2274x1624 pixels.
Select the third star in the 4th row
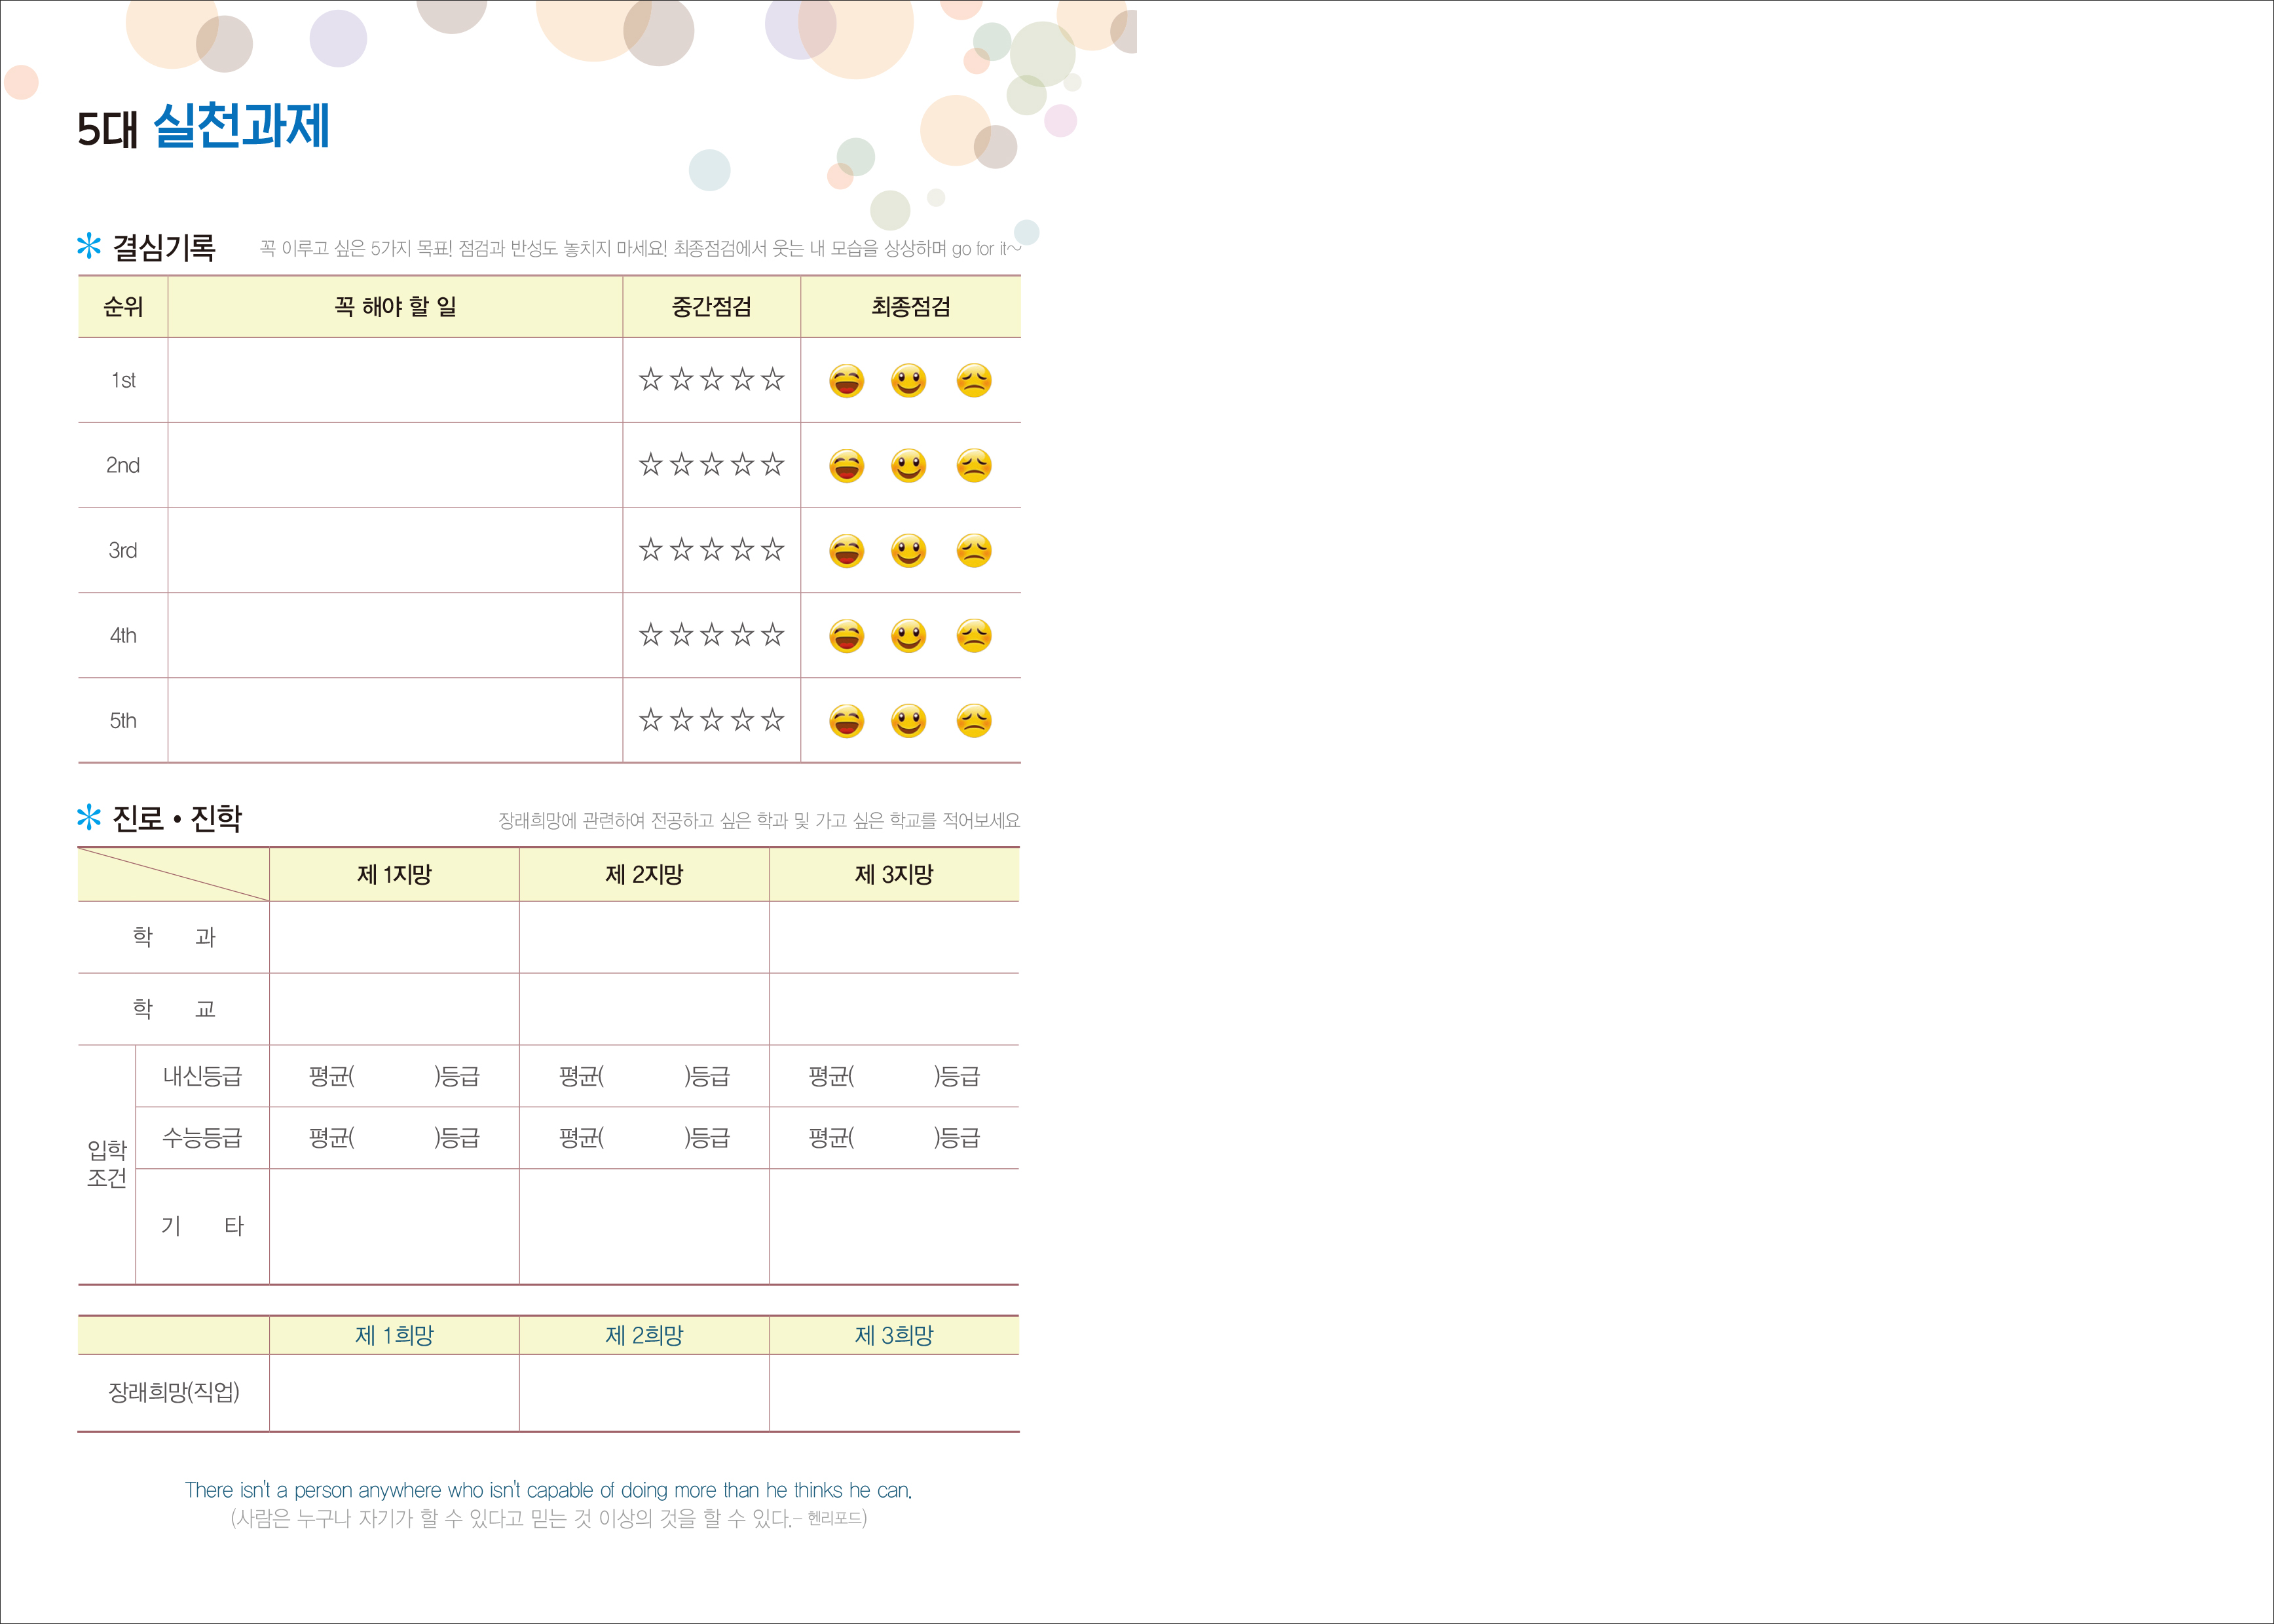point(711,635)
